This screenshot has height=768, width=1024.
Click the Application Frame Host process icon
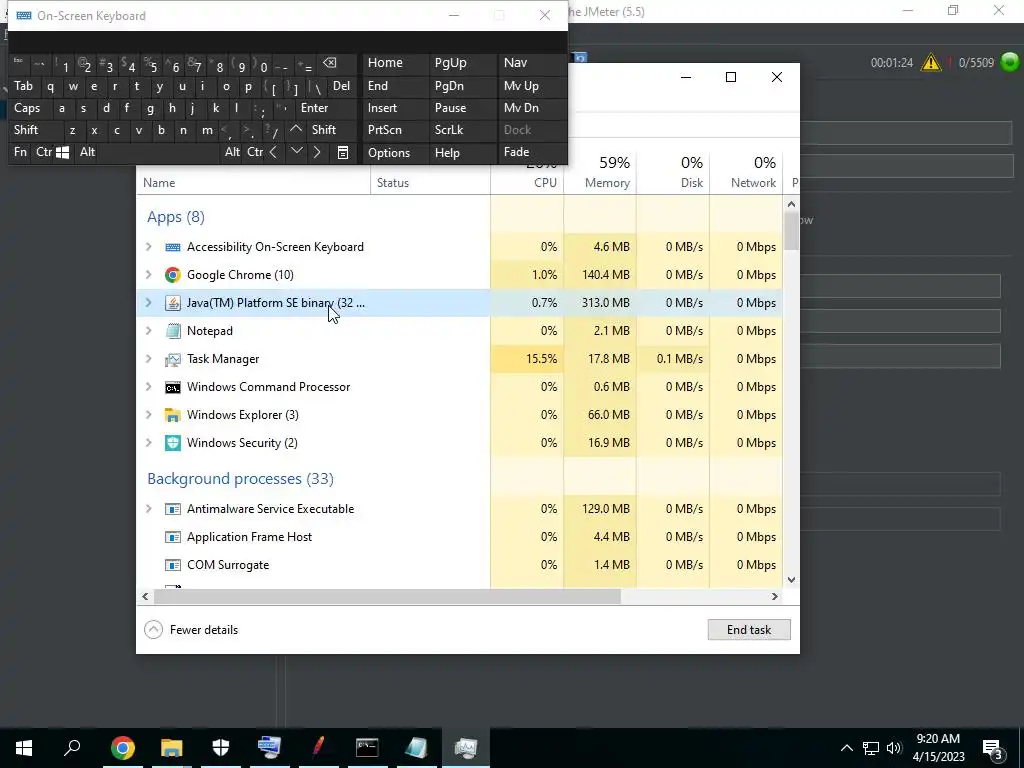172,537
